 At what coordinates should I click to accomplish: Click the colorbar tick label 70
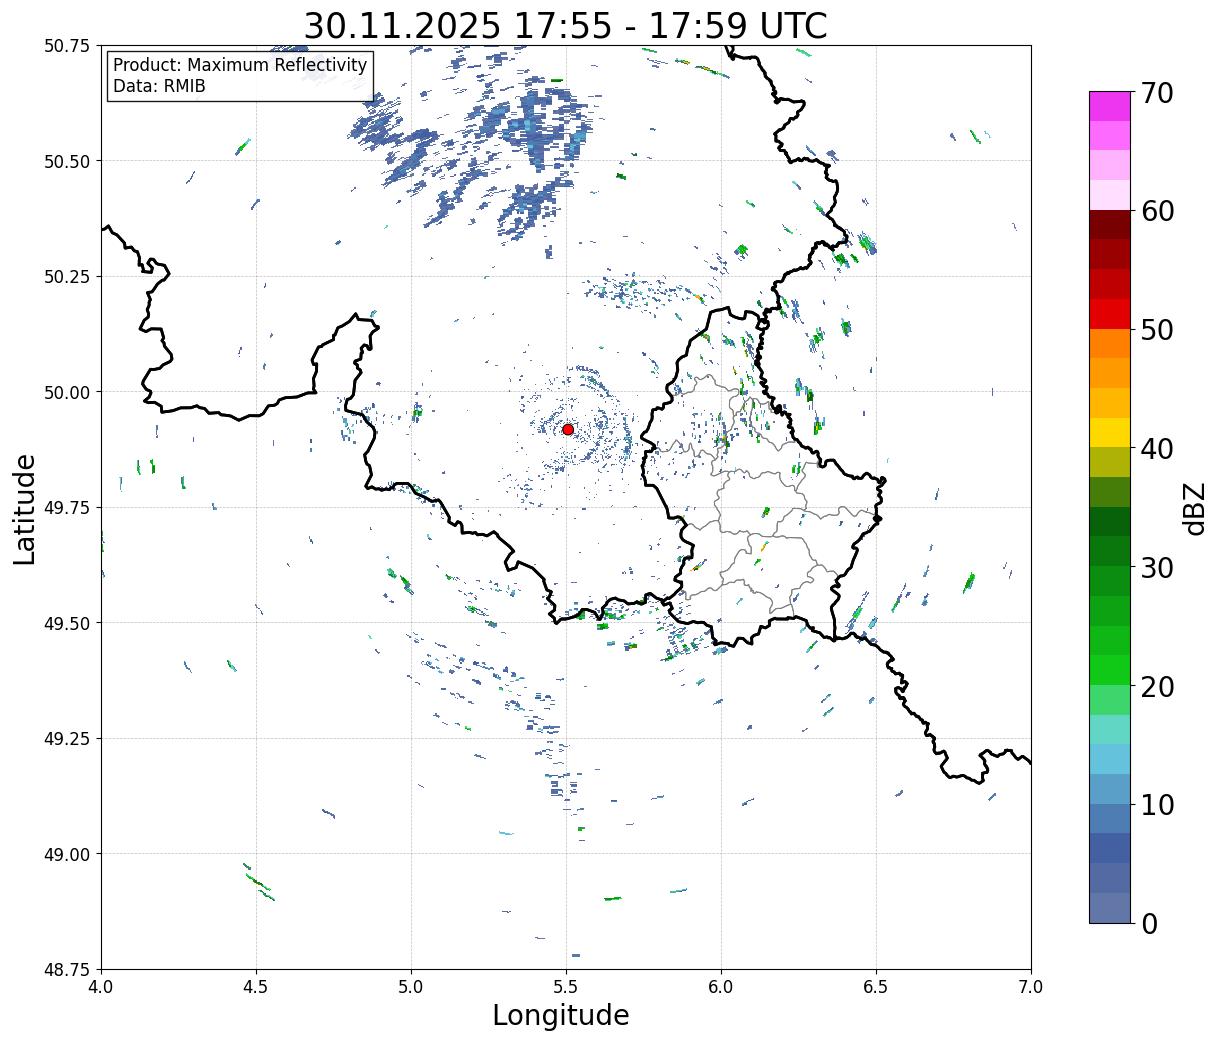(1157, 93)
